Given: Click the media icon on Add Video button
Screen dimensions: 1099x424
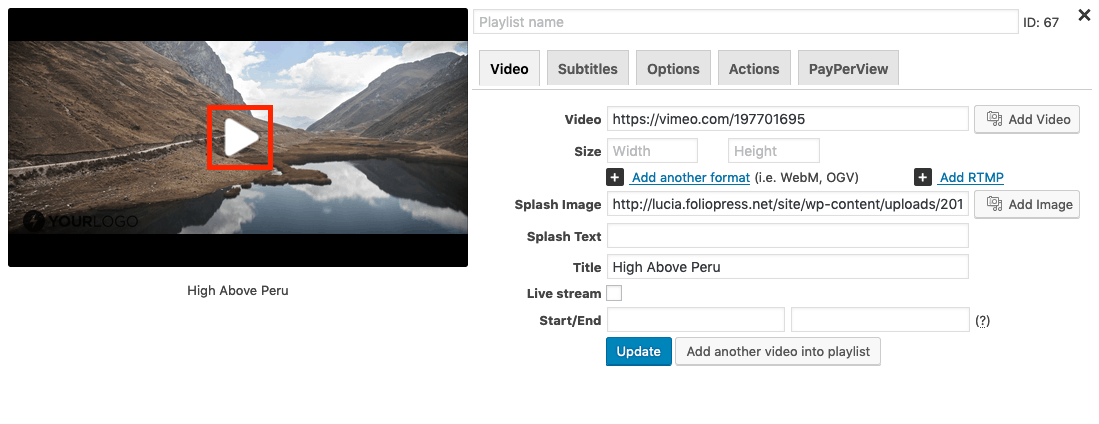Looking at the screenshot, I should tap(994, 119).
